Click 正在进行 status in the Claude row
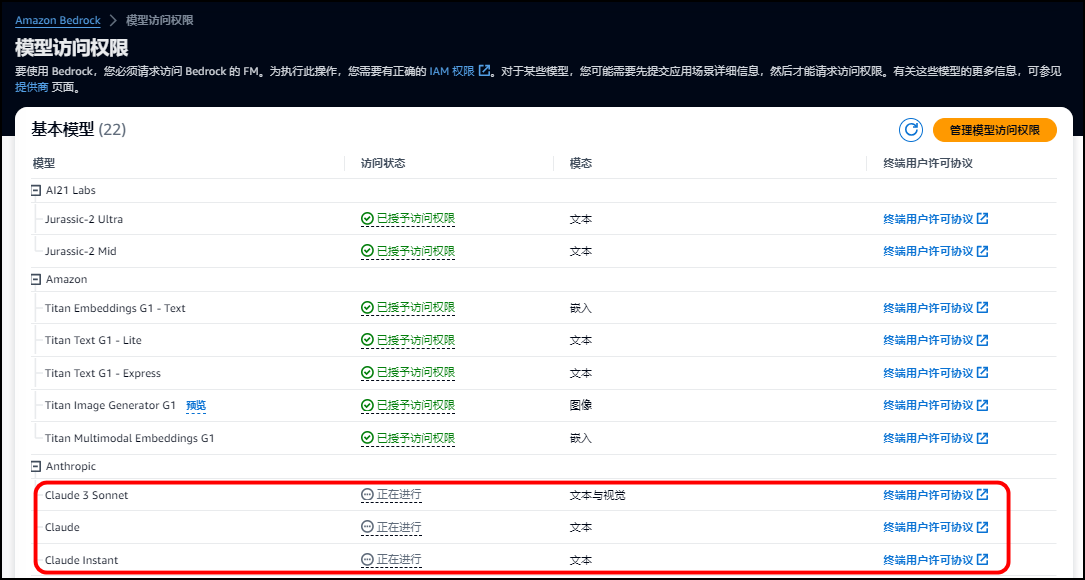Viewport: 1085px width, 580px height. coord(391,527)
